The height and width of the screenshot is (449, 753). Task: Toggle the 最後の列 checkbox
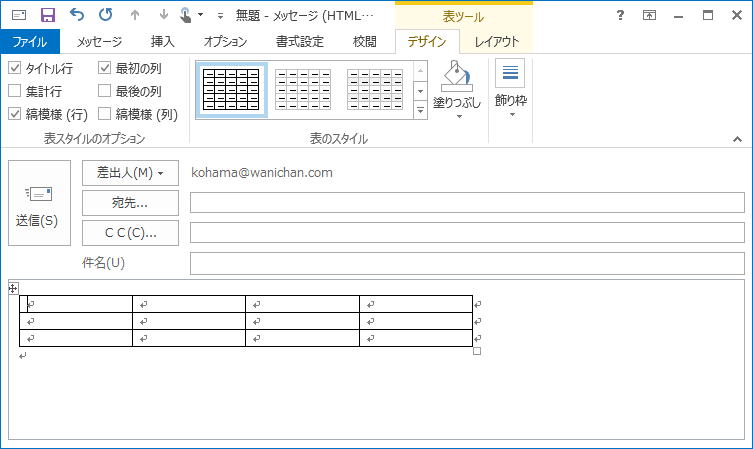point(105,91)
